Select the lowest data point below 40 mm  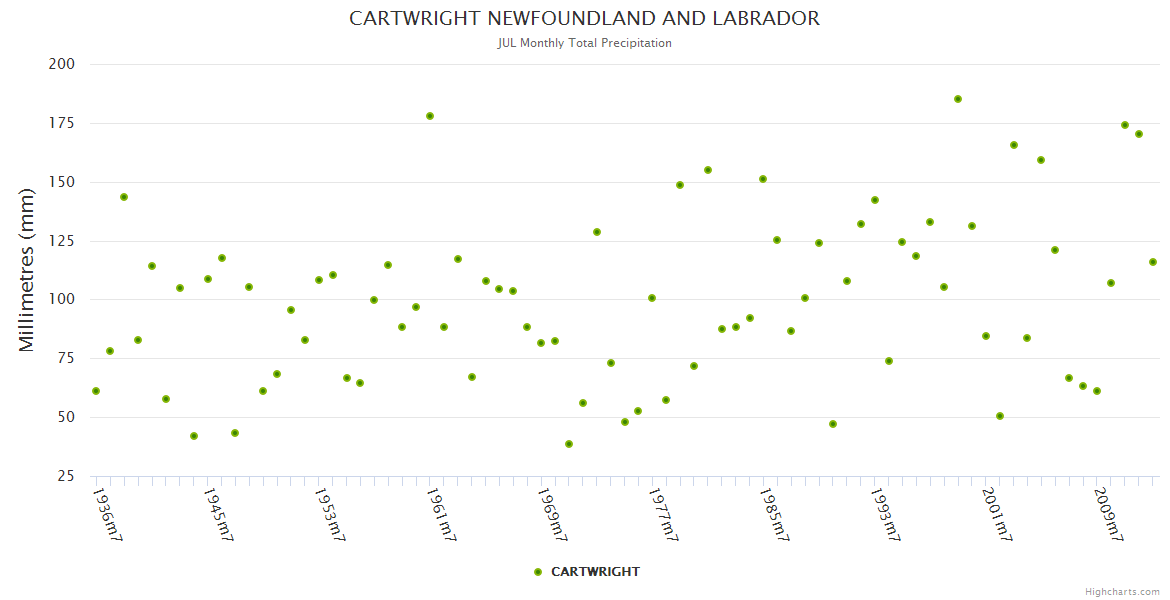pos(569,444)
